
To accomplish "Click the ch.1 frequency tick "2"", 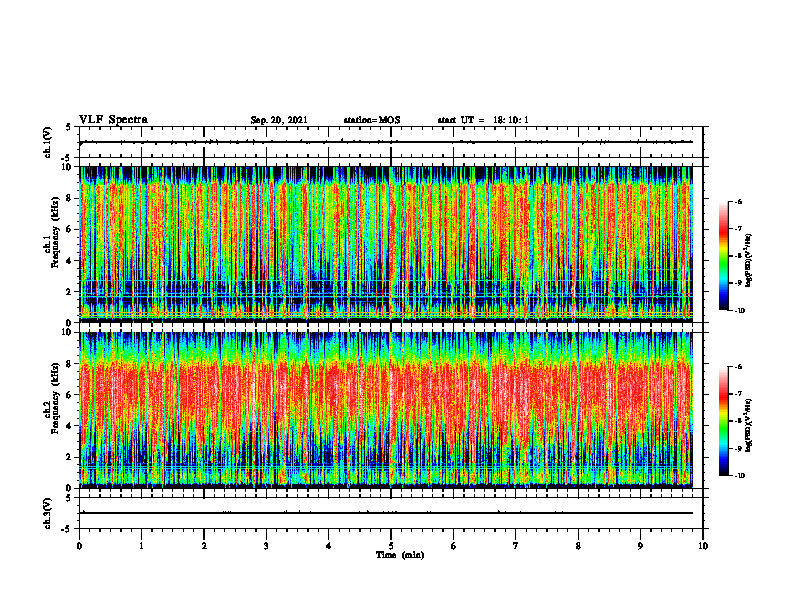I will pyautogui.click(x=70, y=292).
